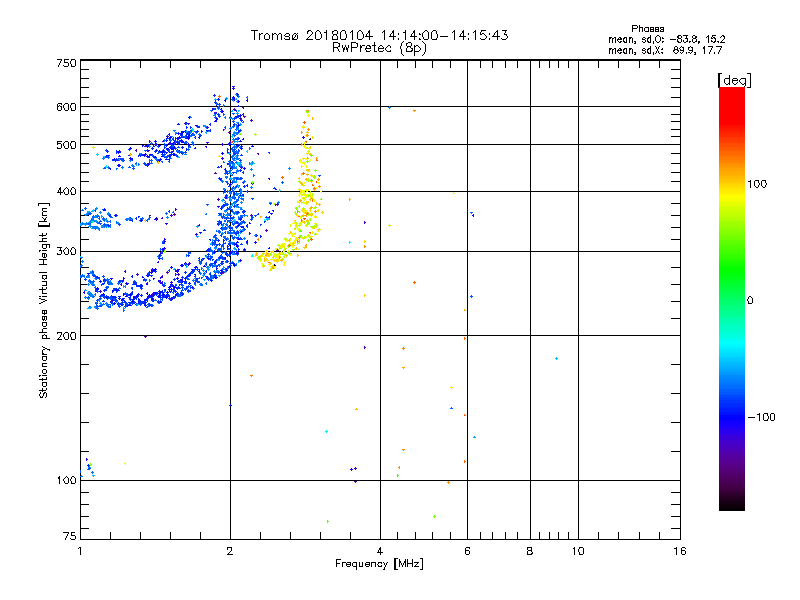Click the y-axis '100' tick label
800x600 pixels.
pyautogui.click(x=66, y=481)
